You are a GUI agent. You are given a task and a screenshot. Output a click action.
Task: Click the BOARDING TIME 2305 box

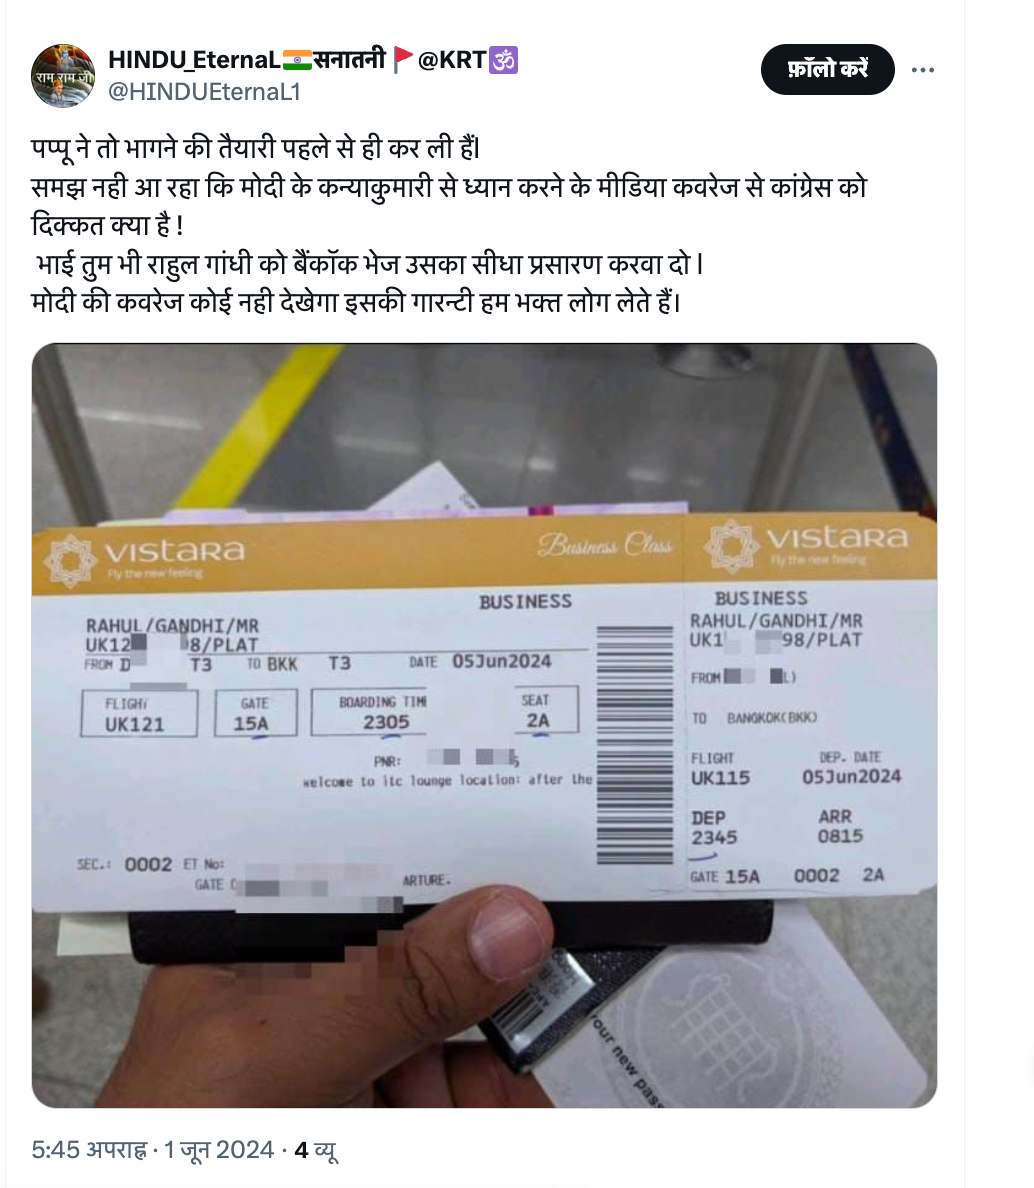click(385, 711)
